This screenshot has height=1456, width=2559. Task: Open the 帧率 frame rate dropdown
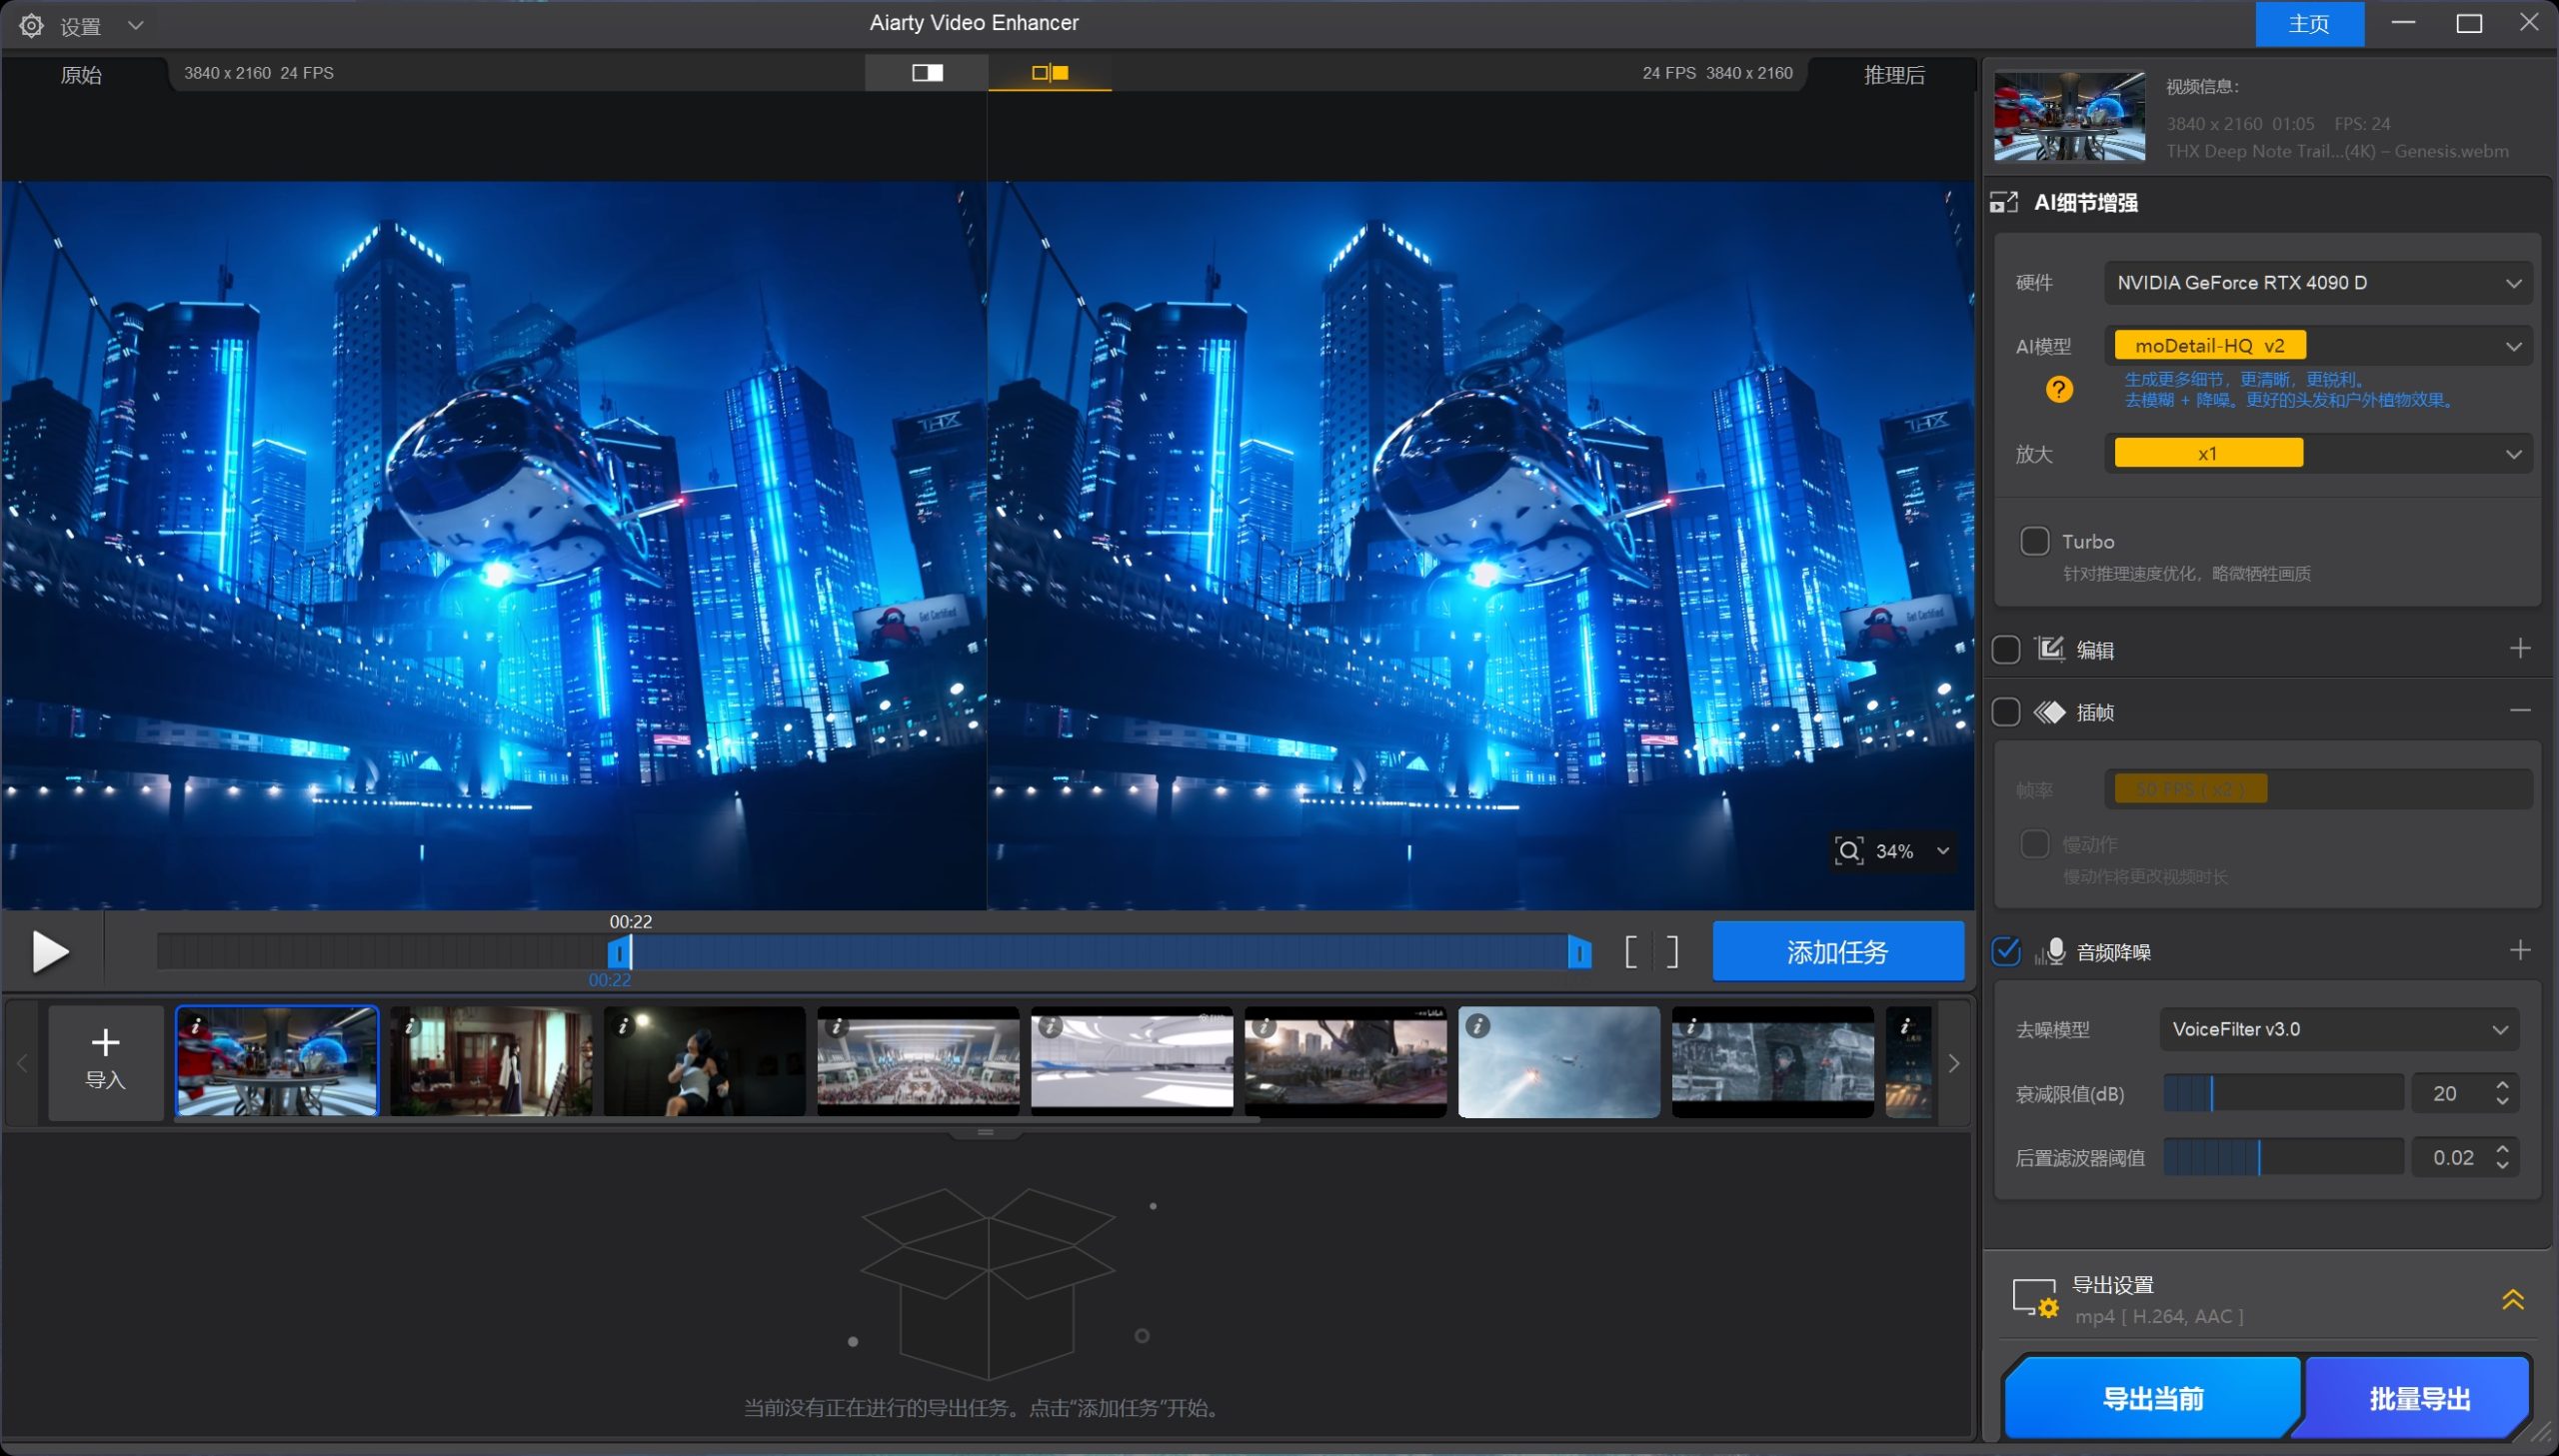click(x=2317, y=789)
